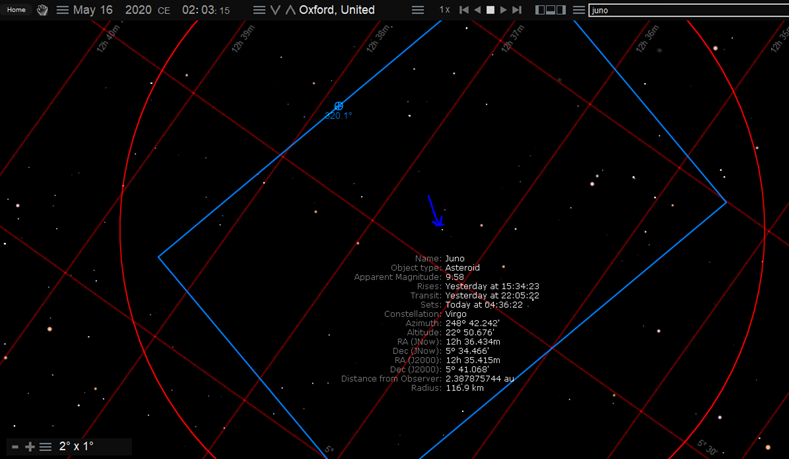
Task: Click the Apparent Magnitude 9.58 value
Action: 454,277
